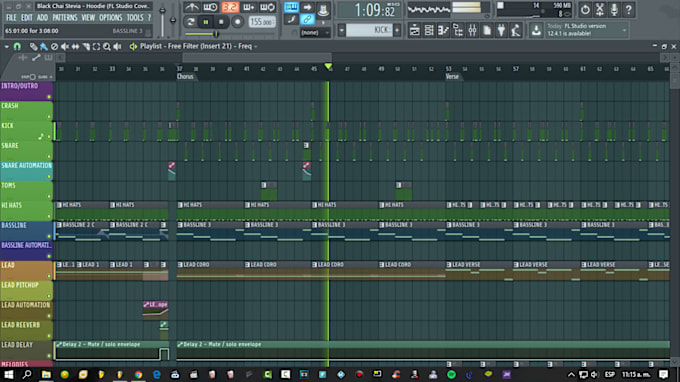The height and width of the screenshot is (382, 680).
Task: Select the playlist Zoom tool
Action: click(107, 46)
